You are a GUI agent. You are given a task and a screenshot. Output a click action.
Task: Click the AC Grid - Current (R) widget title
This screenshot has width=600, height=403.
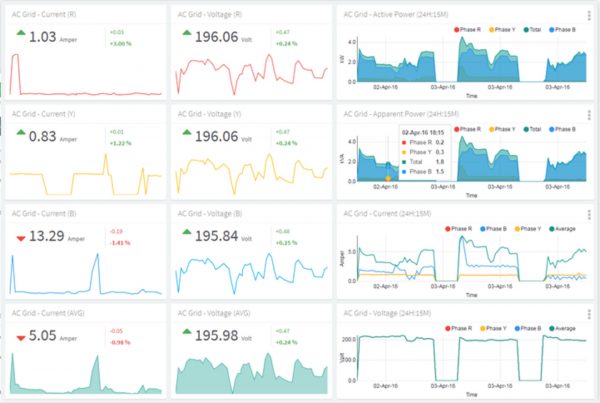pyautogui.click(x=43, y=14)
